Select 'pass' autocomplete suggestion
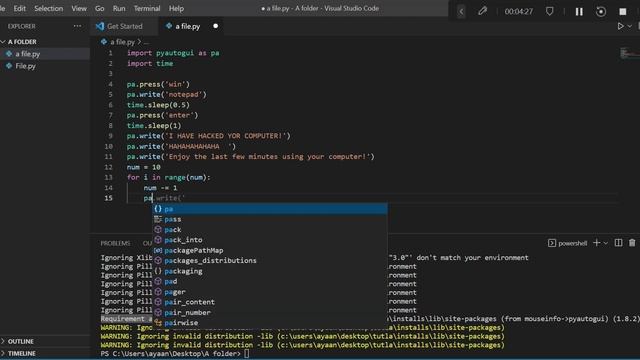This screenshot has width=640, height=360. point(270,219)
